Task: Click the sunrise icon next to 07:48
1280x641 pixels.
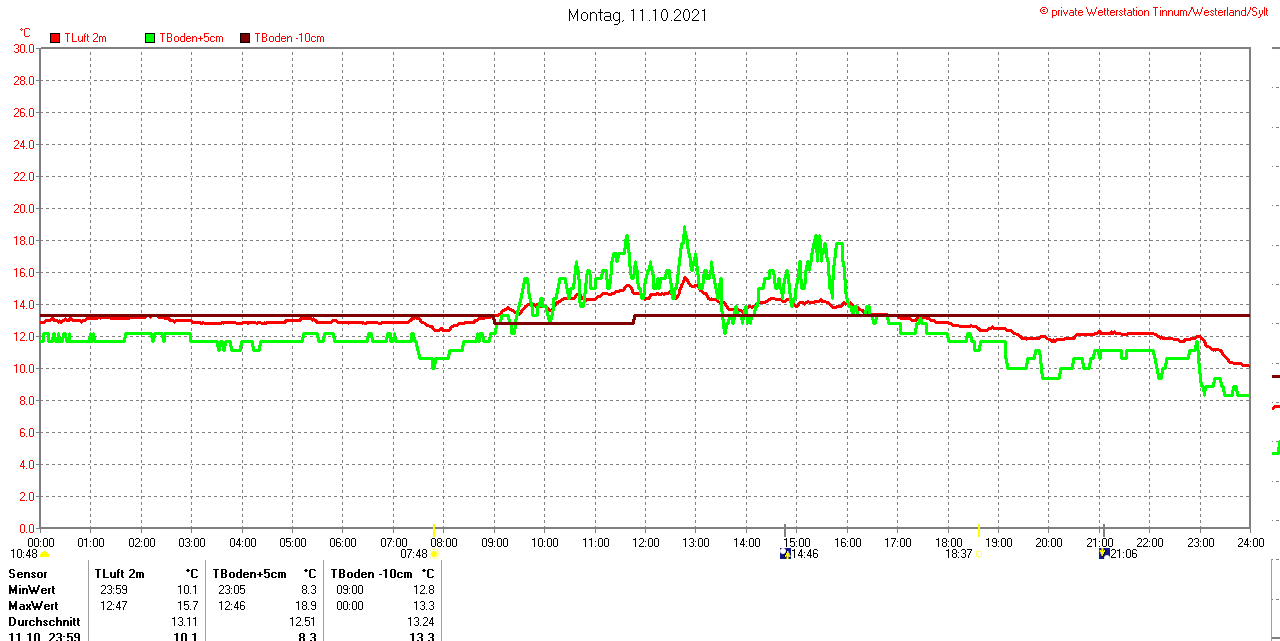Action: coord(435,554)
